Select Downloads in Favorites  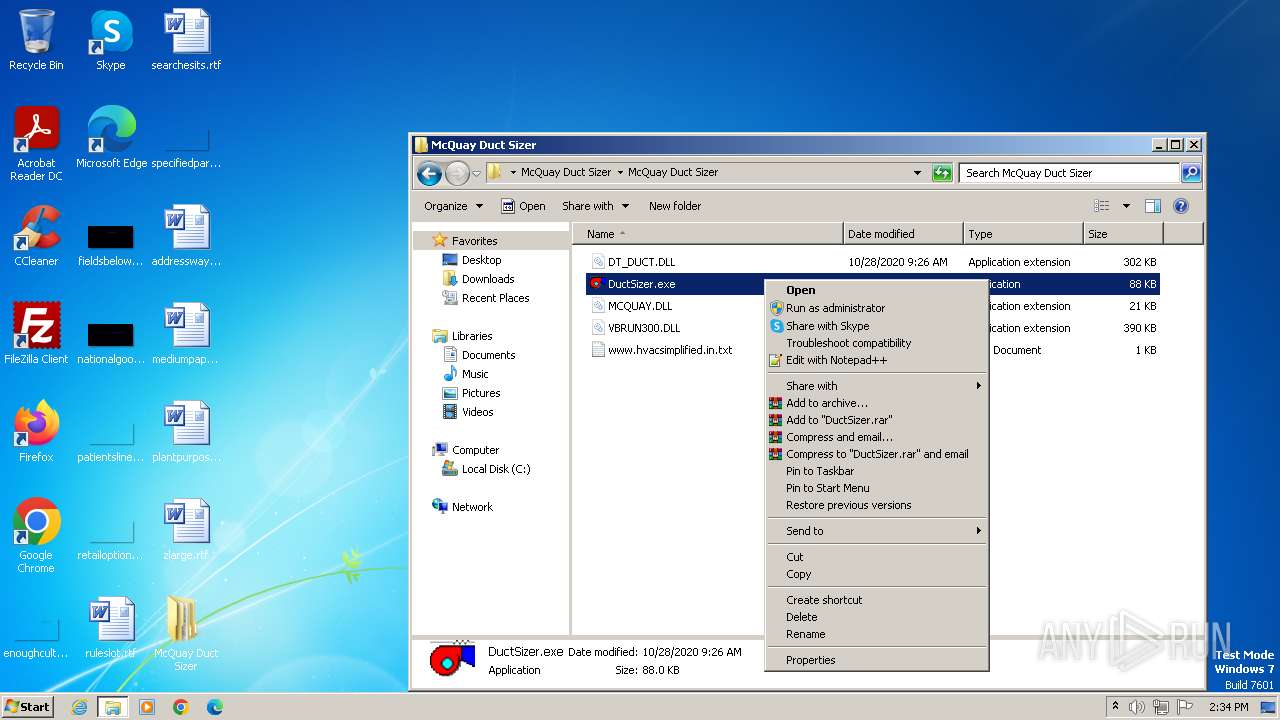coord(488,279)
